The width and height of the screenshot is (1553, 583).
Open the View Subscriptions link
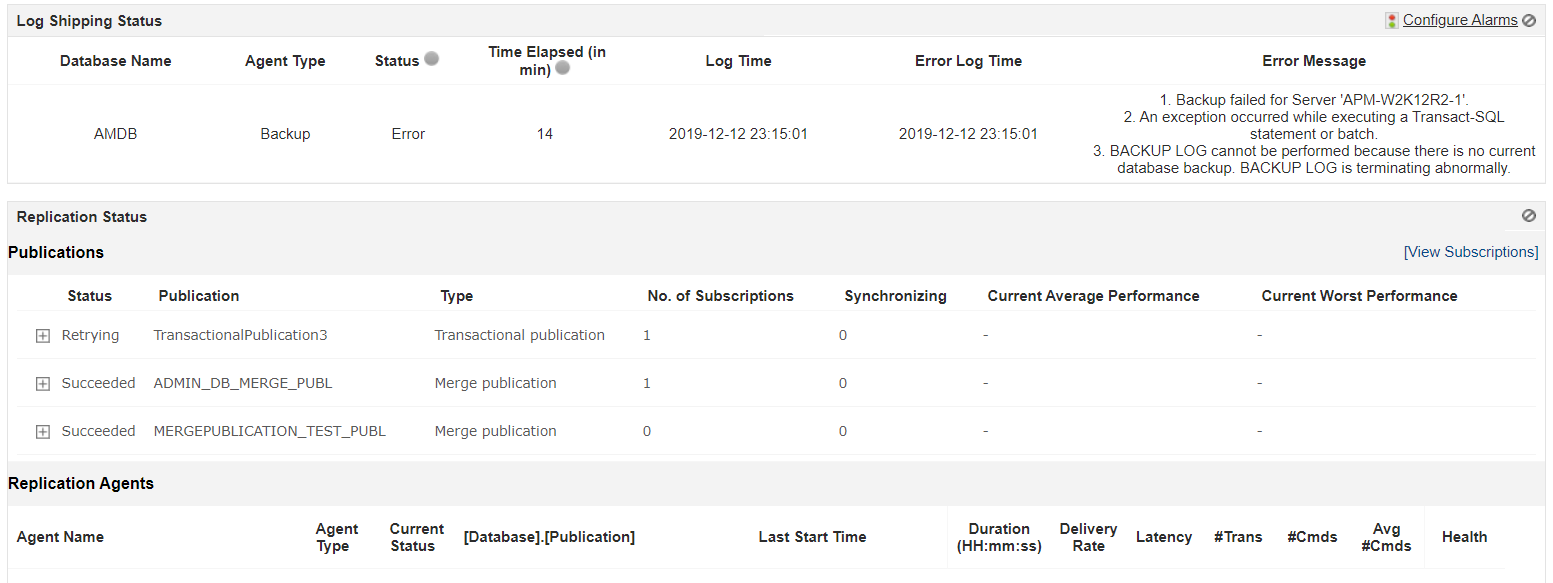click(1471, 252)
